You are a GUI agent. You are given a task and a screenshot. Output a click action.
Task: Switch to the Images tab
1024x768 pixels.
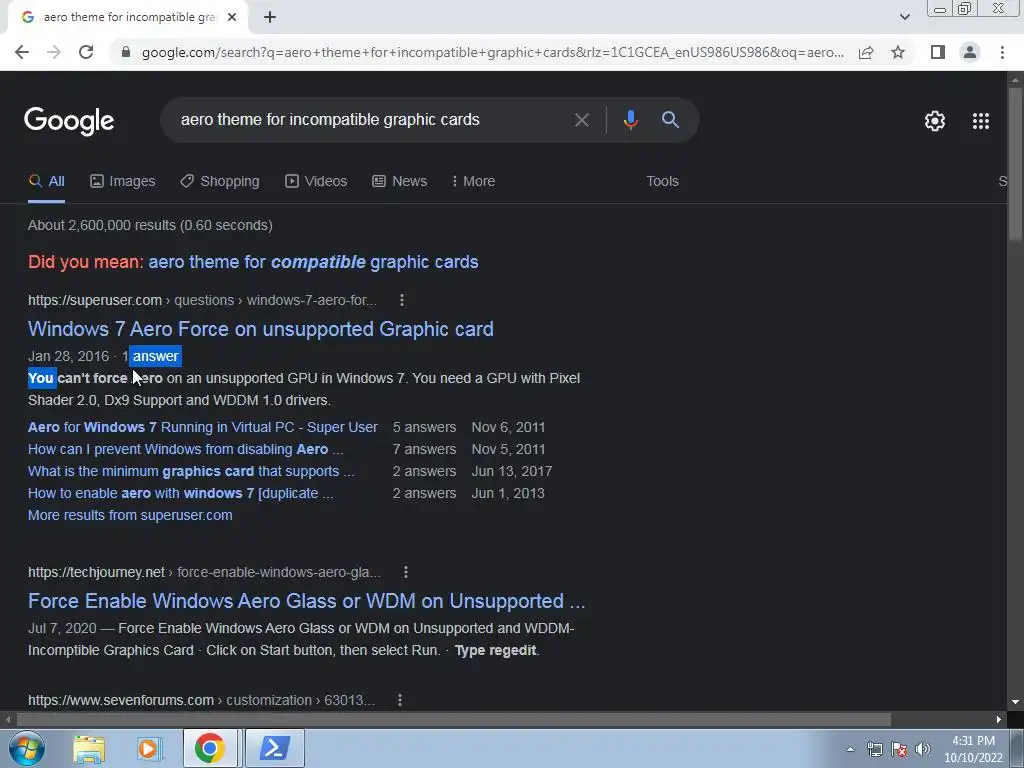click(x=123, y=182)
